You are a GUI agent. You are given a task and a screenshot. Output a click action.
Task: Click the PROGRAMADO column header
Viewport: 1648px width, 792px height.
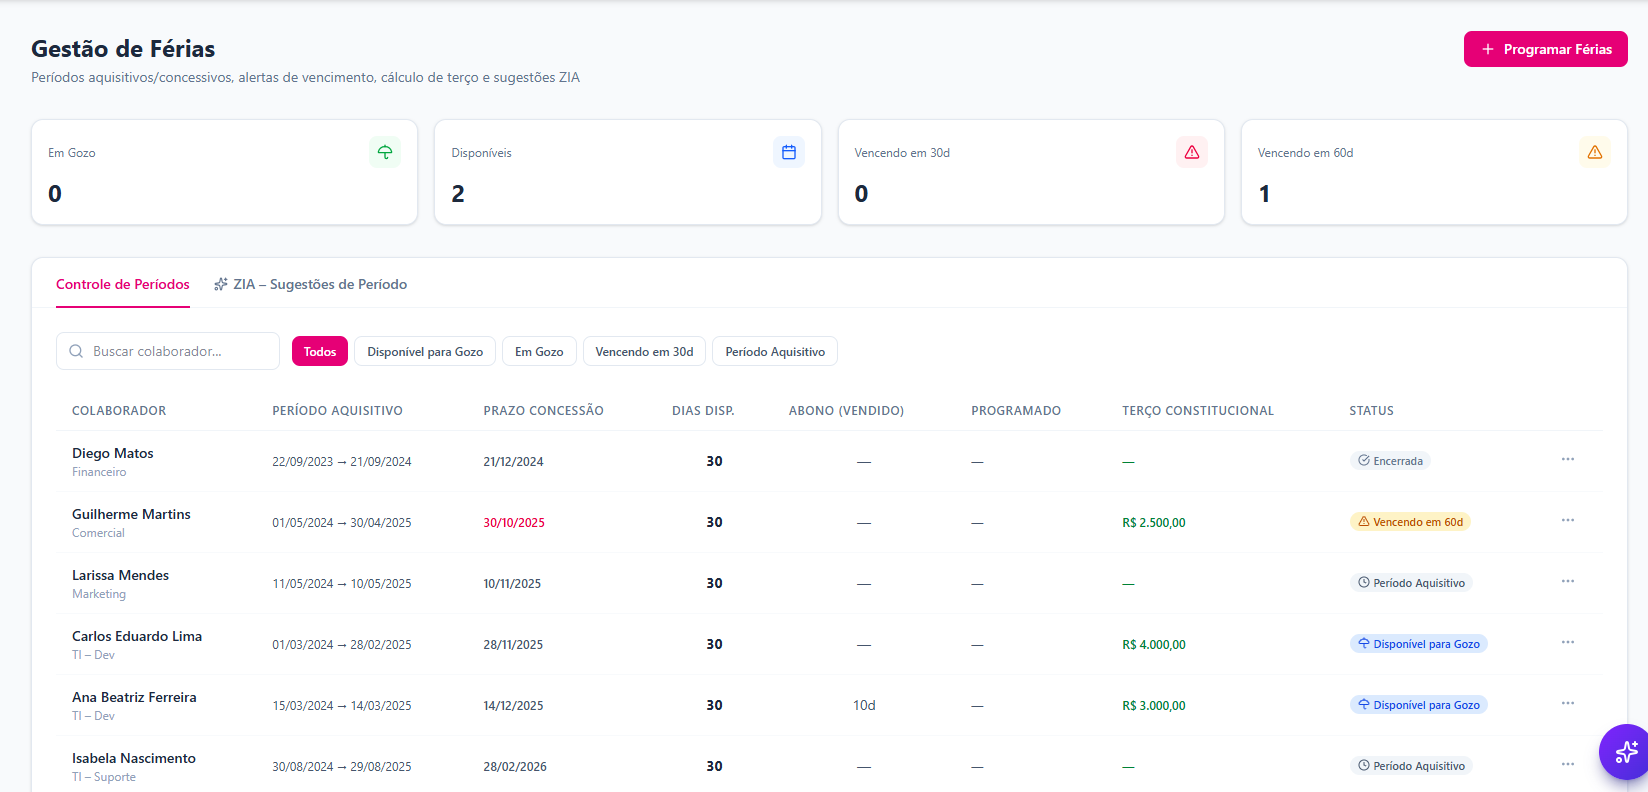[x=1016, y=411]
